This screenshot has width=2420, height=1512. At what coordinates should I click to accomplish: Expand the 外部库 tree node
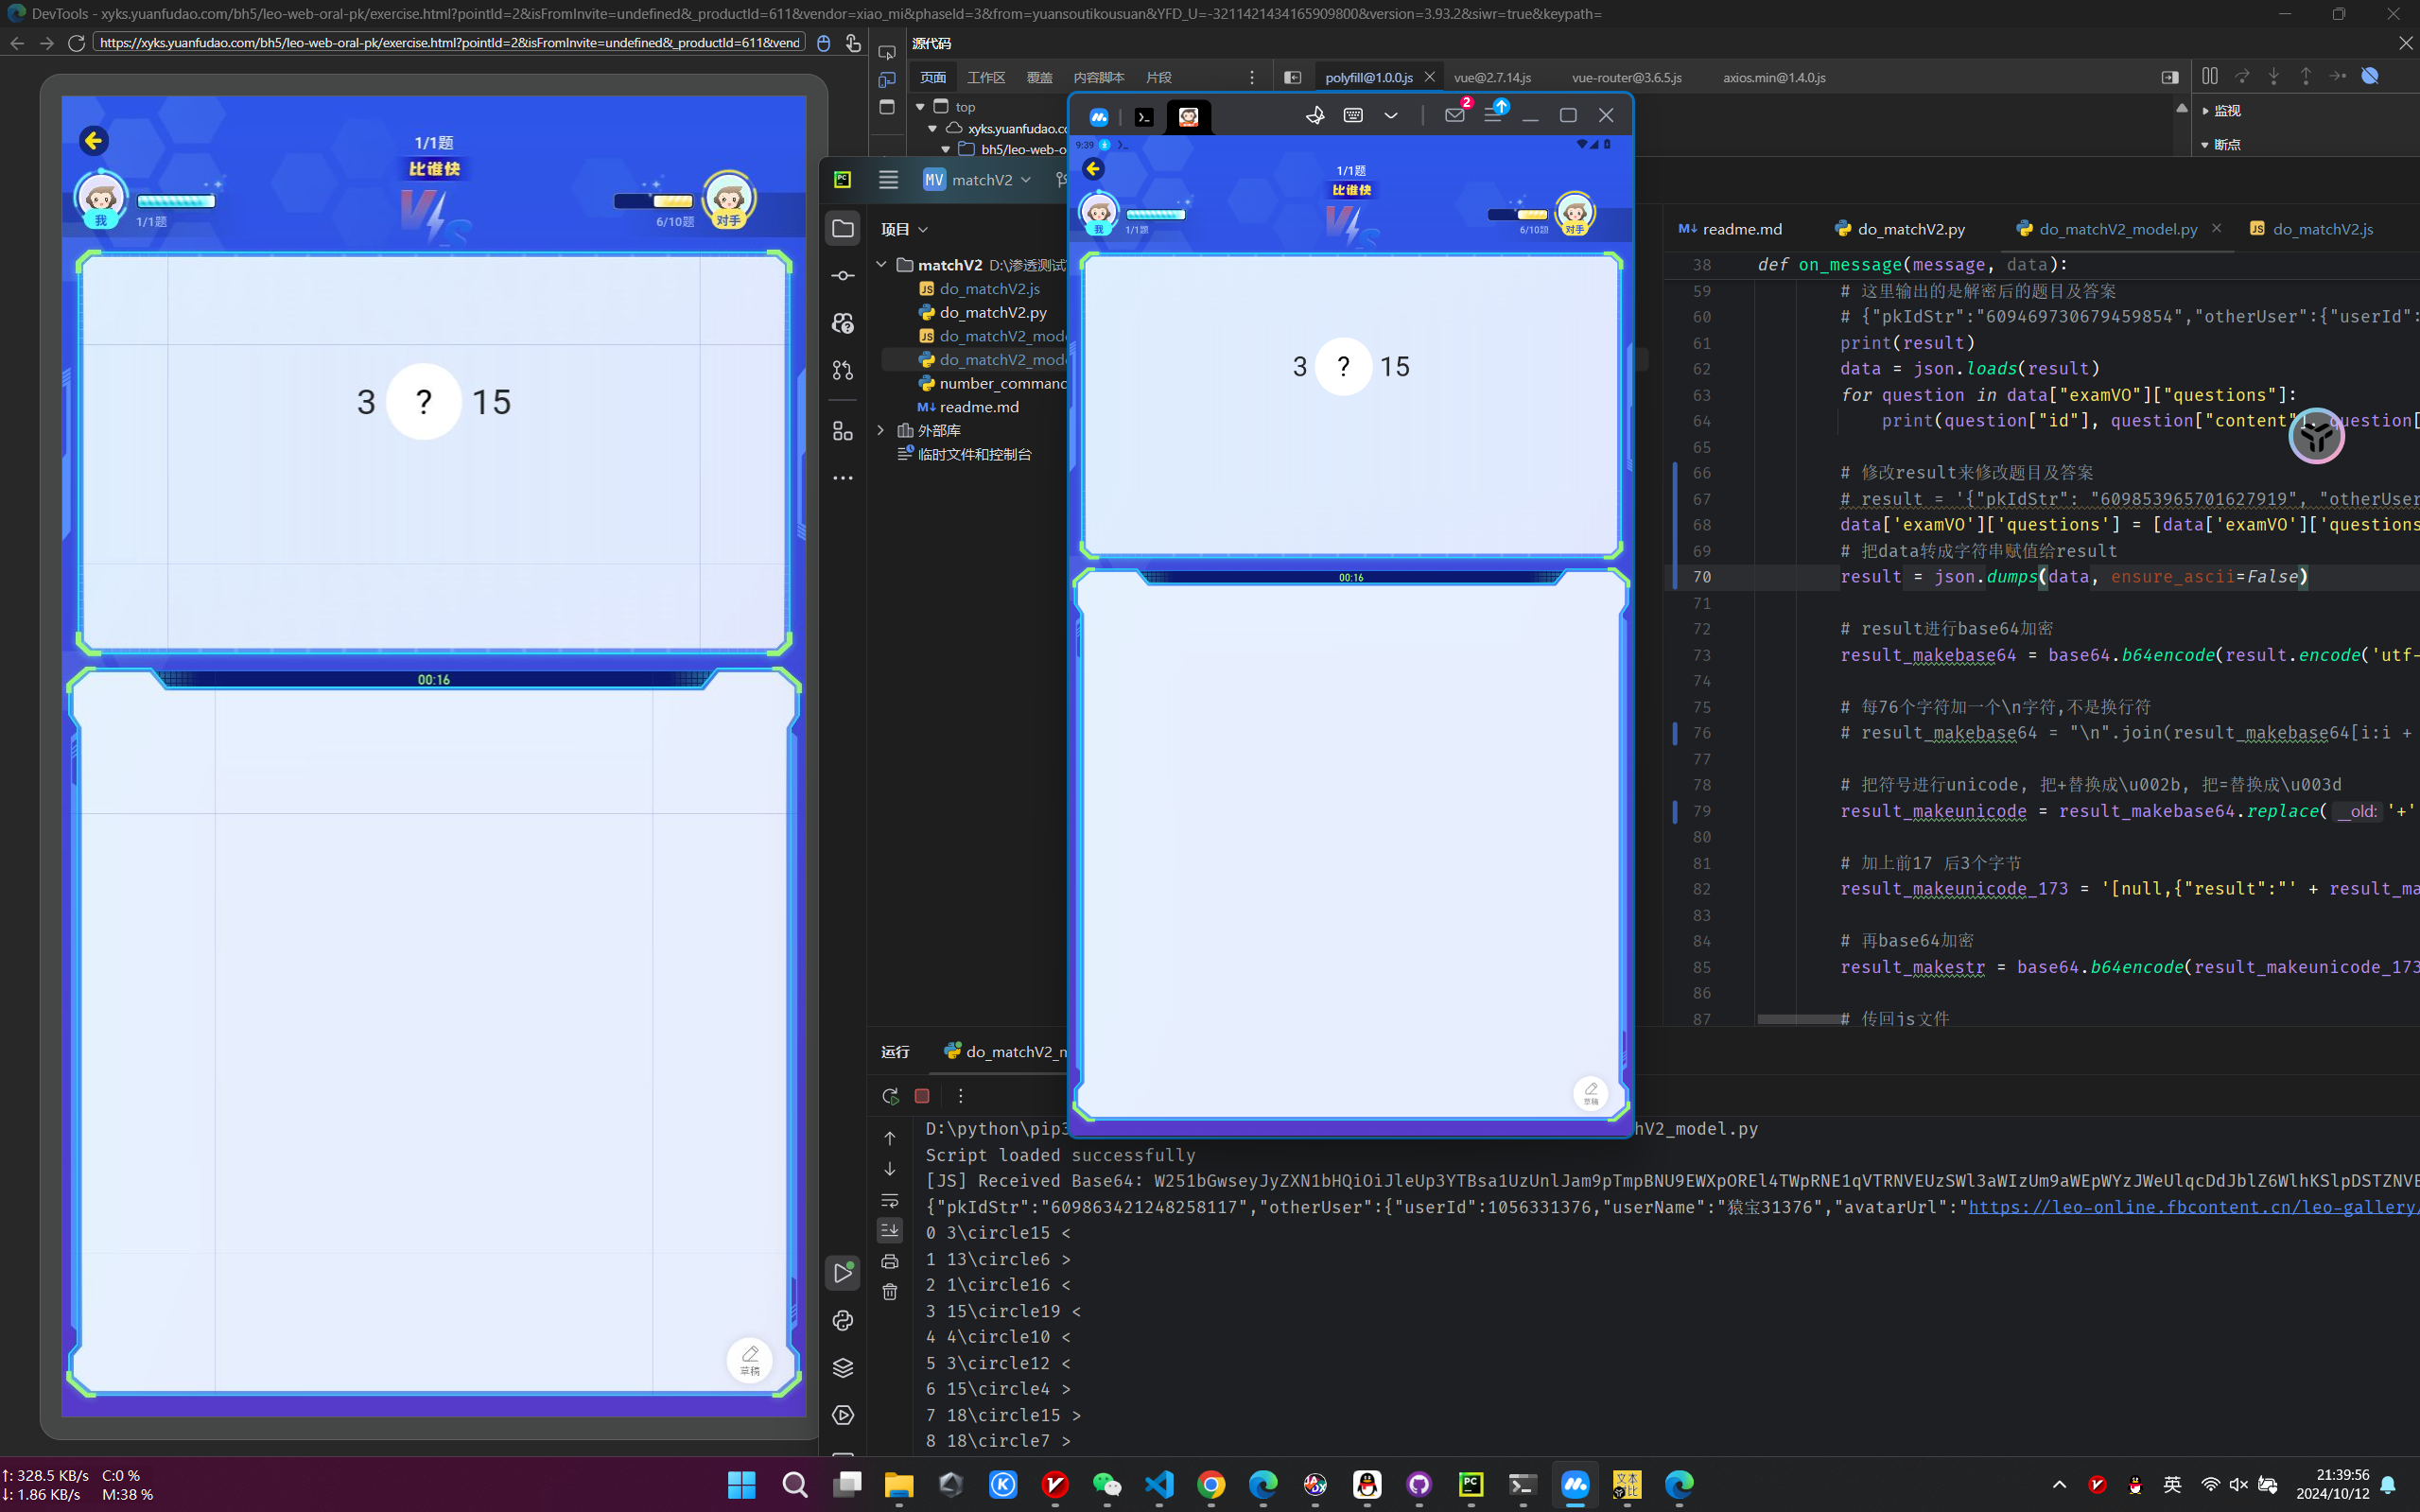[x=881, y=430]
